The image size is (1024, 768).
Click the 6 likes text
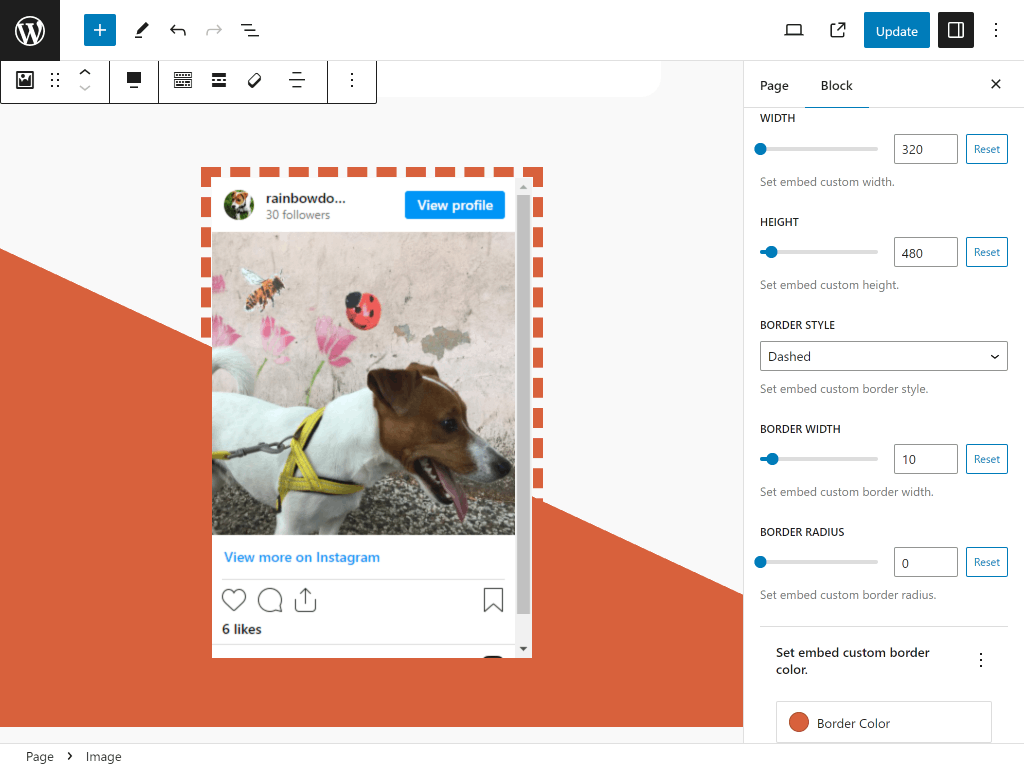coord(242,629)
